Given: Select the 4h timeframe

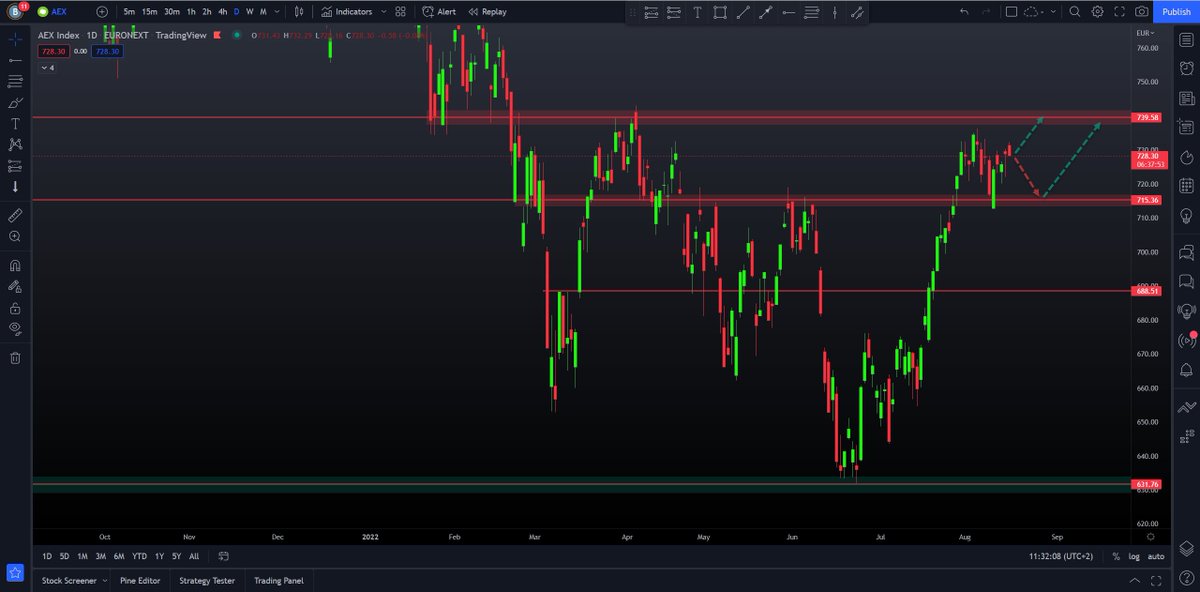Looking at the screenshot, I should point(222,12).
